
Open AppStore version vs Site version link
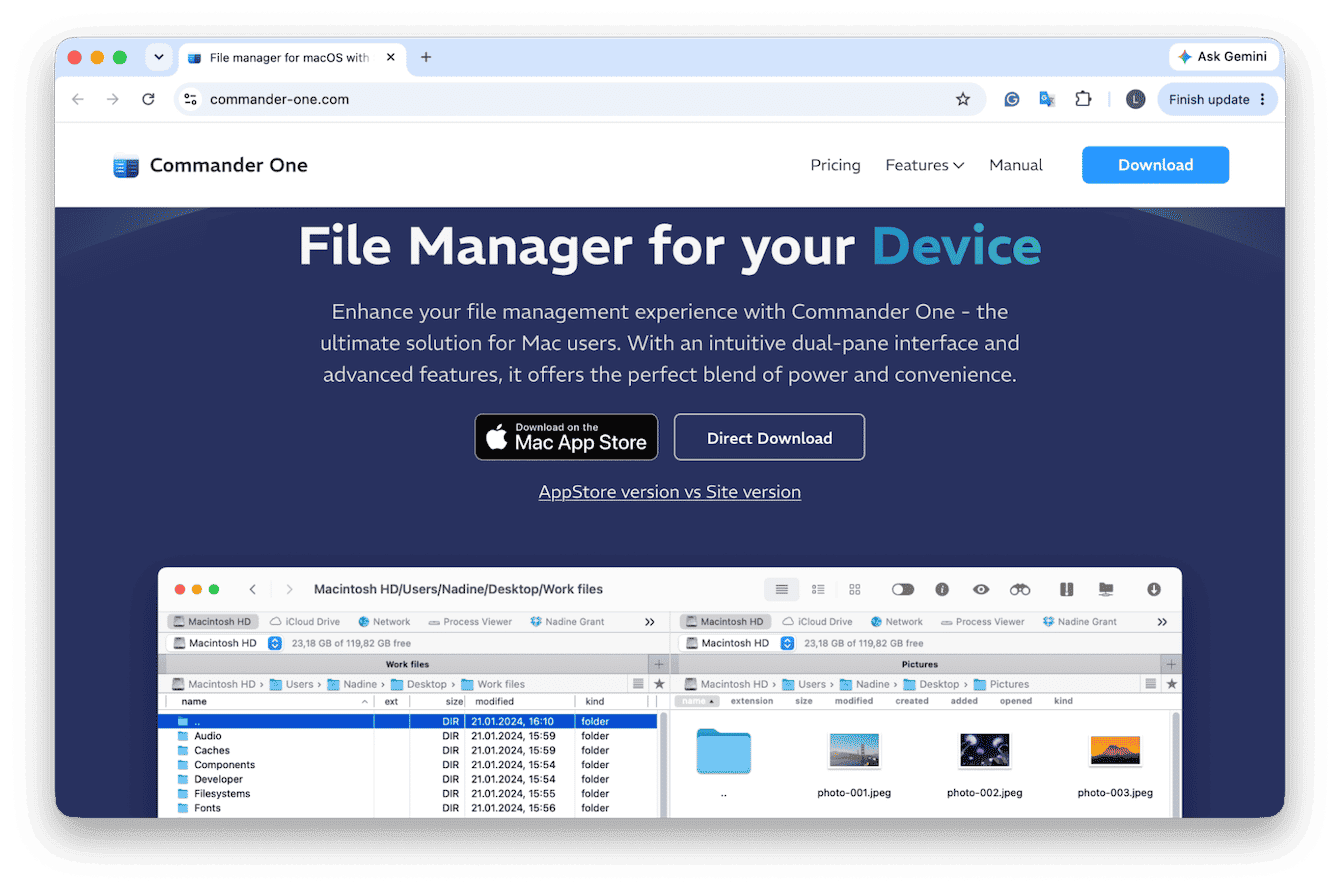[x=669, y=492]
